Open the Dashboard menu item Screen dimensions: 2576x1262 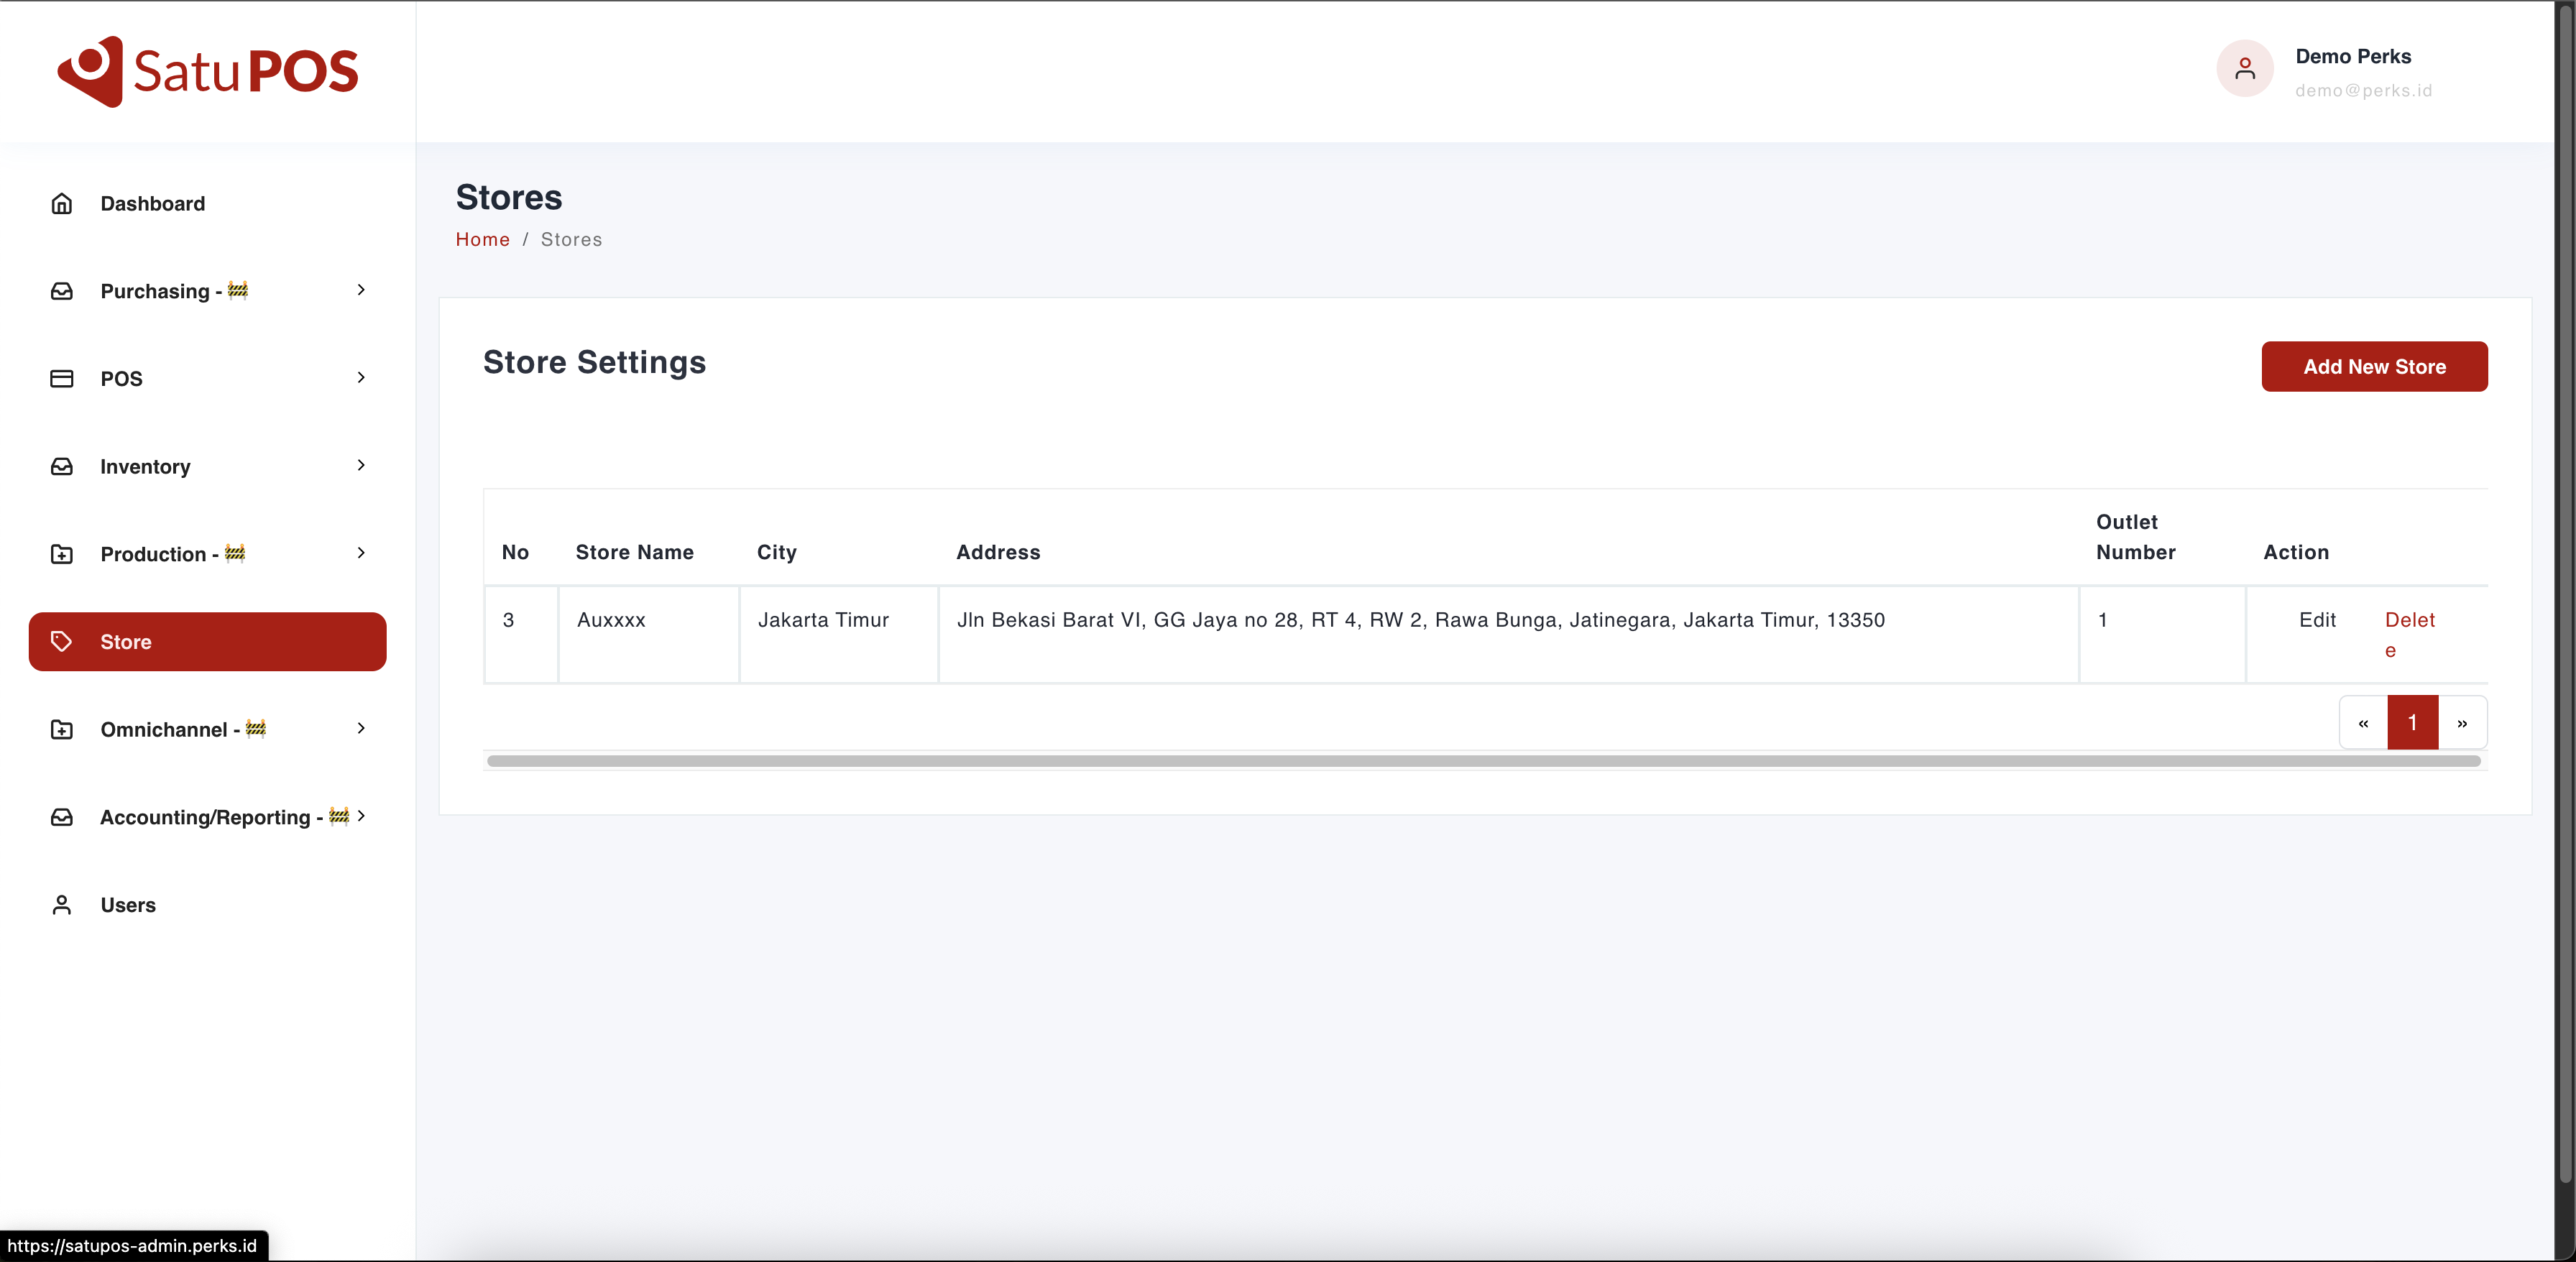coord(152,204)
